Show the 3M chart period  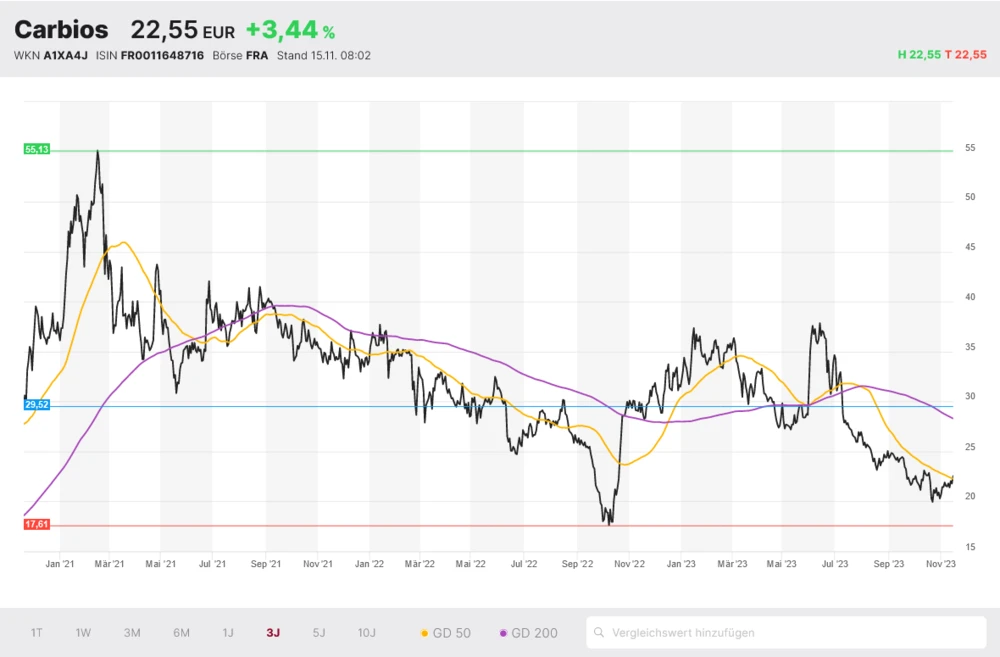pos(132,632)
